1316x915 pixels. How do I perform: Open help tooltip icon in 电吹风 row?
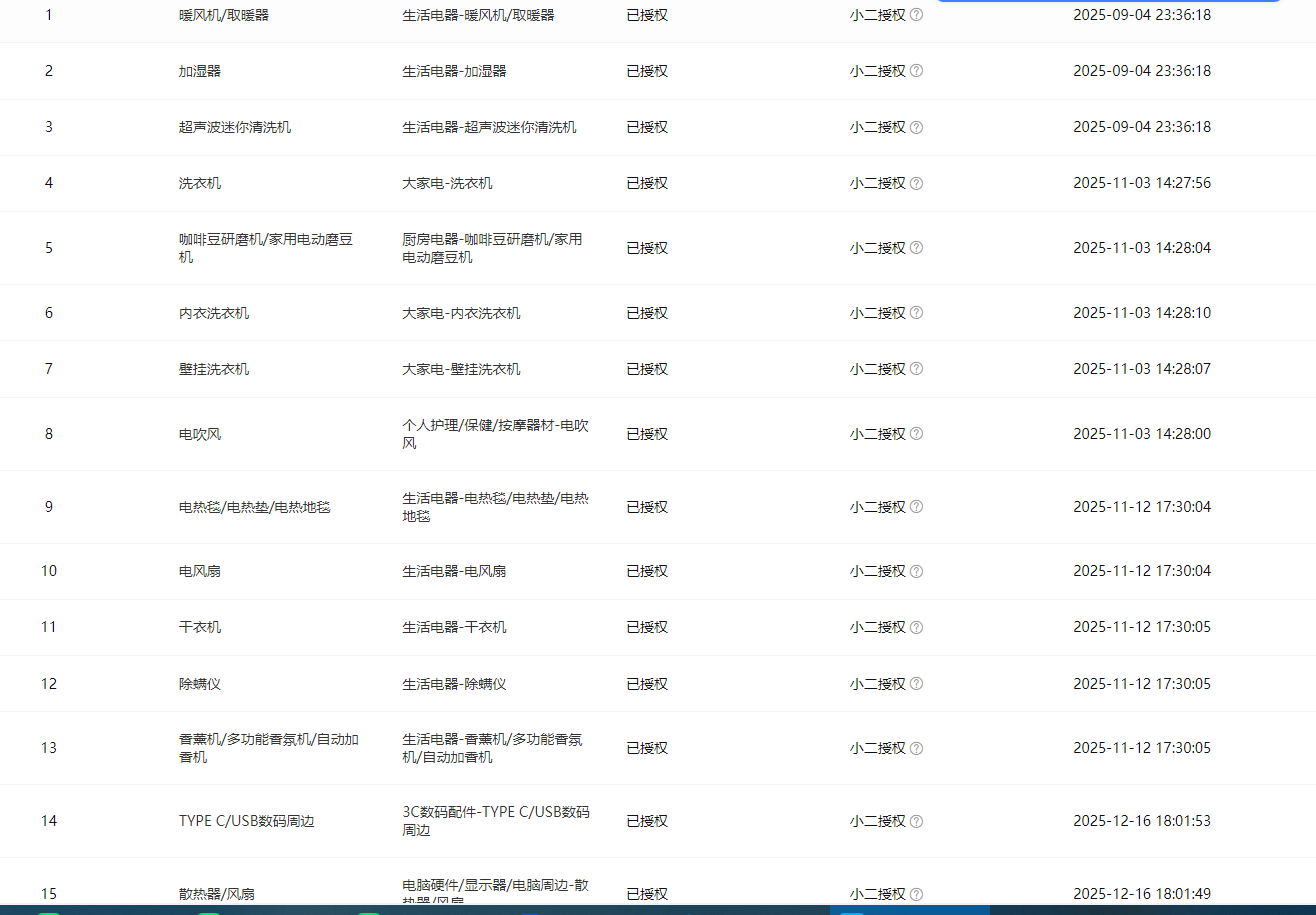point(916,434)
